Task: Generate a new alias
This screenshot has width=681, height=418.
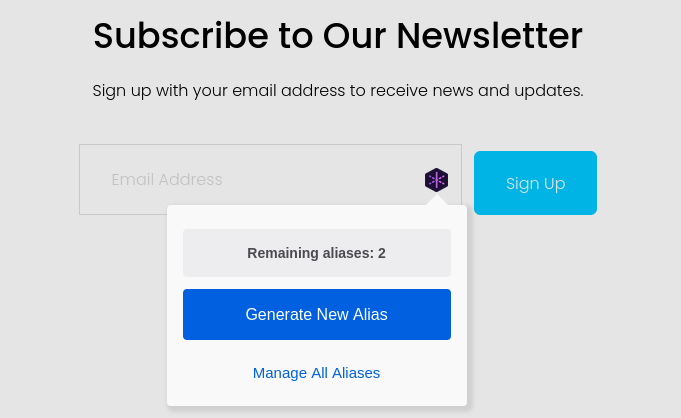Action: 316,314
